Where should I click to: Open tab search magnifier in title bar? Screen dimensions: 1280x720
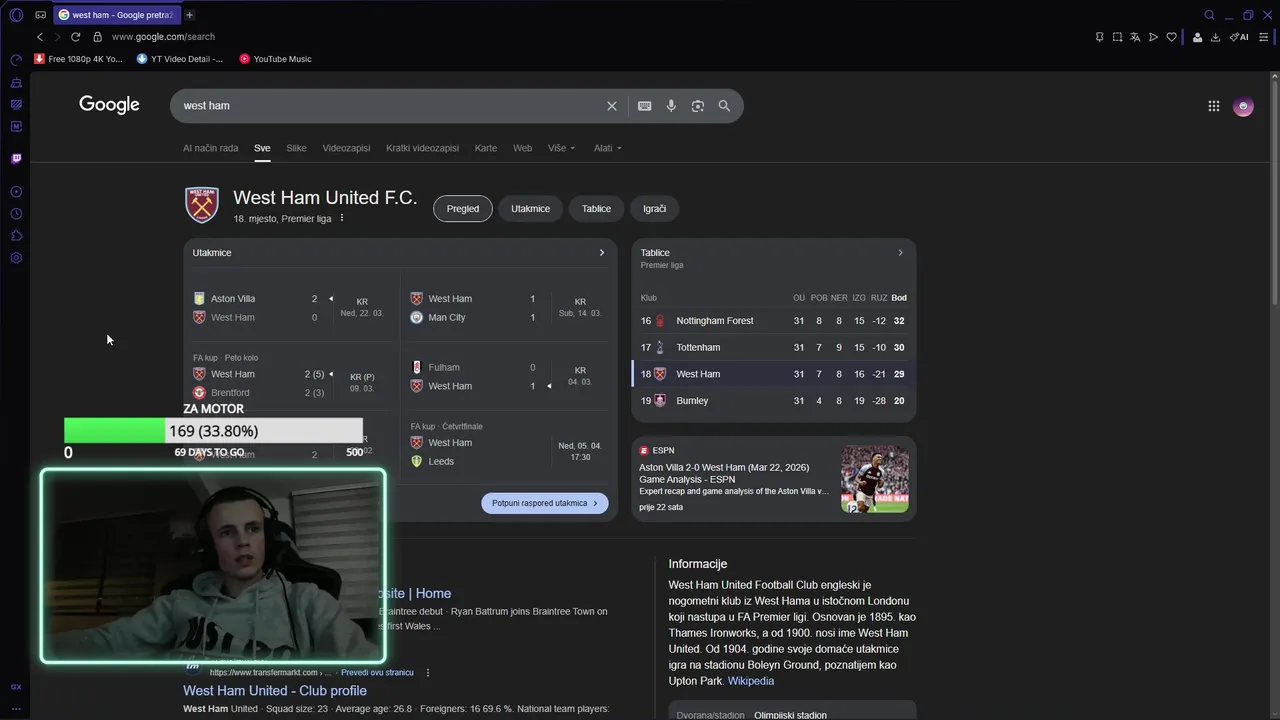click(x=1209, y=15)
